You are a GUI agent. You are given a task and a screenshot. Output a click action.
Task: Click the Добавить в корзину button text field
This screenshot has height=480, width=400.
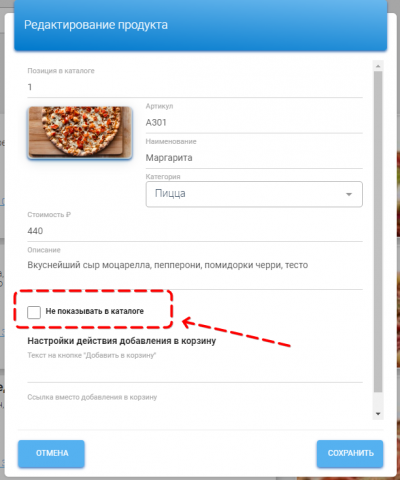(195, 372)
